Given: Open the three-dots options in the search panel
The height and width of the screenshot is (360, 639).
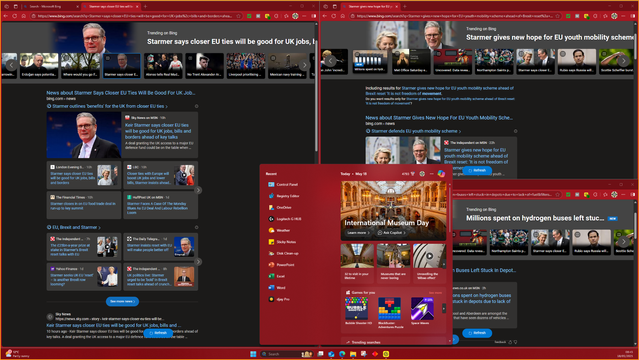Looking at the screenshot, I should click(432, 174).
